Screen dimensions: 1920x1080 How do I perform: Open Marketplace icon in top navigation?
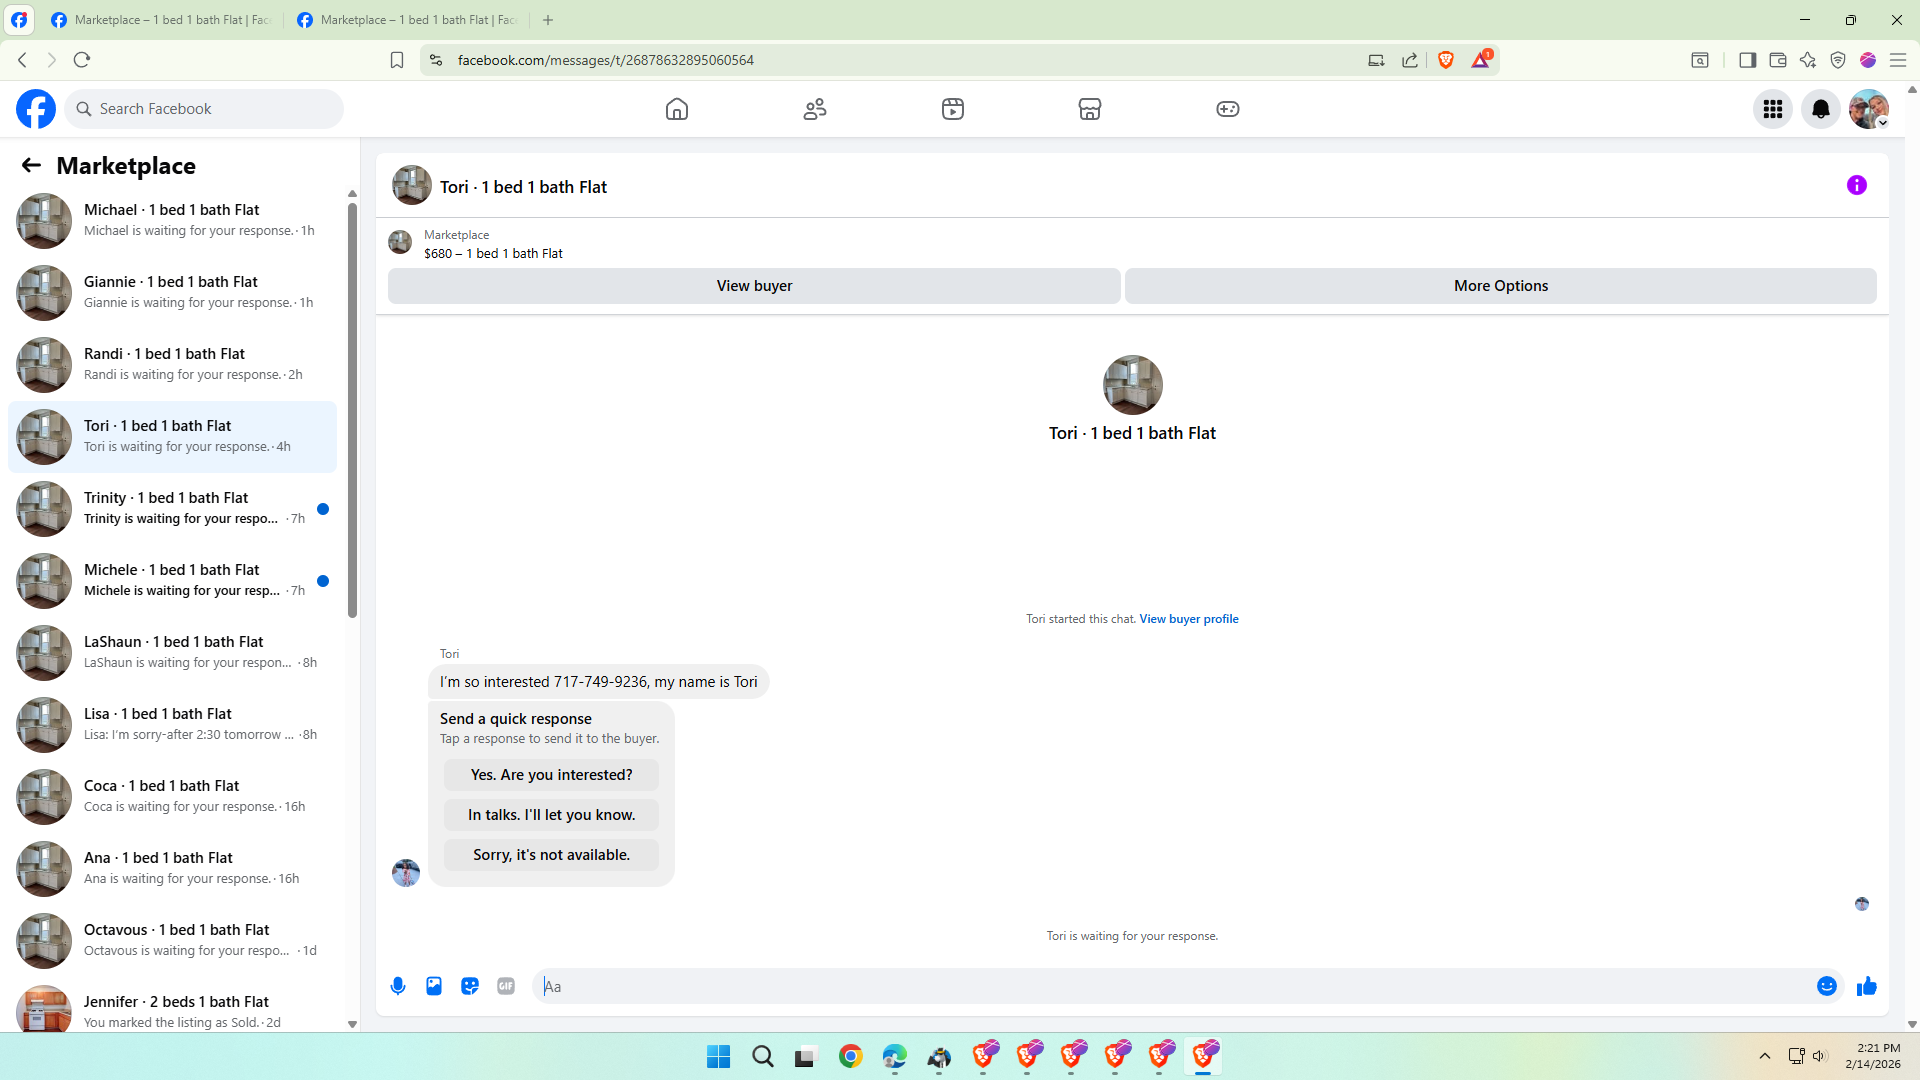tap(1090, 109)
